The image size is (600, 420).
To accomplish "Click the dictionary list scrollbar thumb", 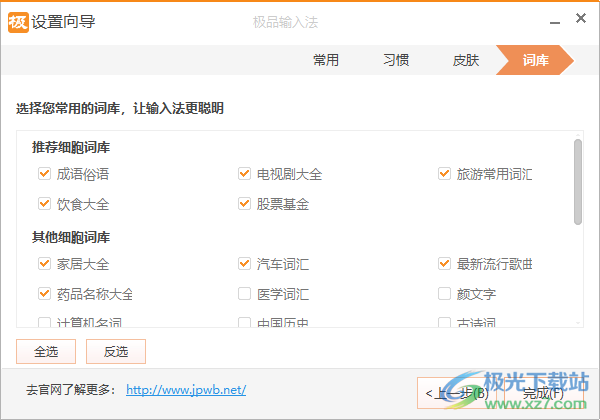I will 578,182.
